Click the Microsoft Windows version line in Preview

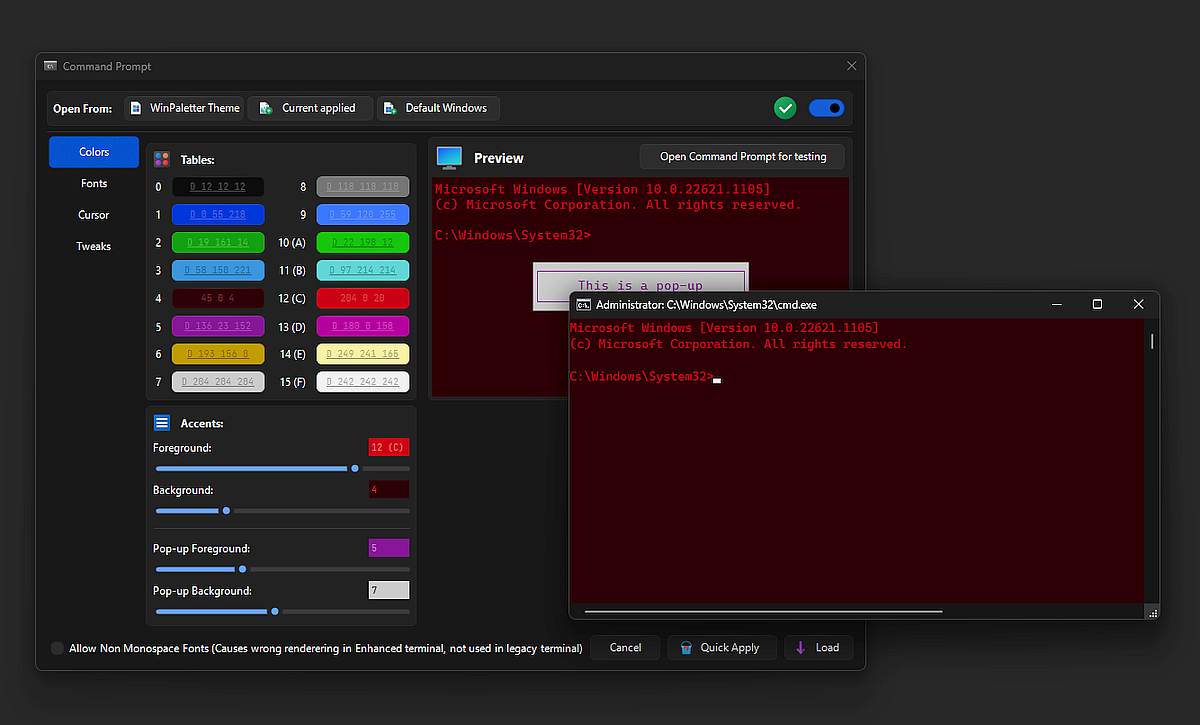[603, 189]
